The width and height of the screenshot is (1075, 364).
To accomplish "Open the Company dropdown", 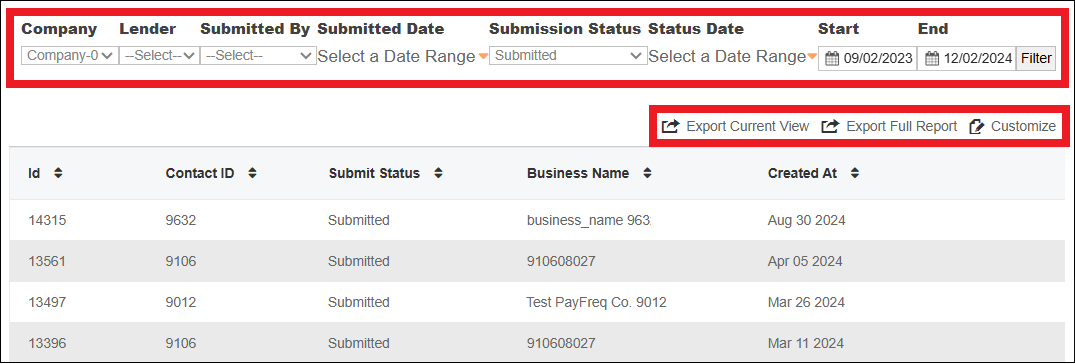I will 69,56.
